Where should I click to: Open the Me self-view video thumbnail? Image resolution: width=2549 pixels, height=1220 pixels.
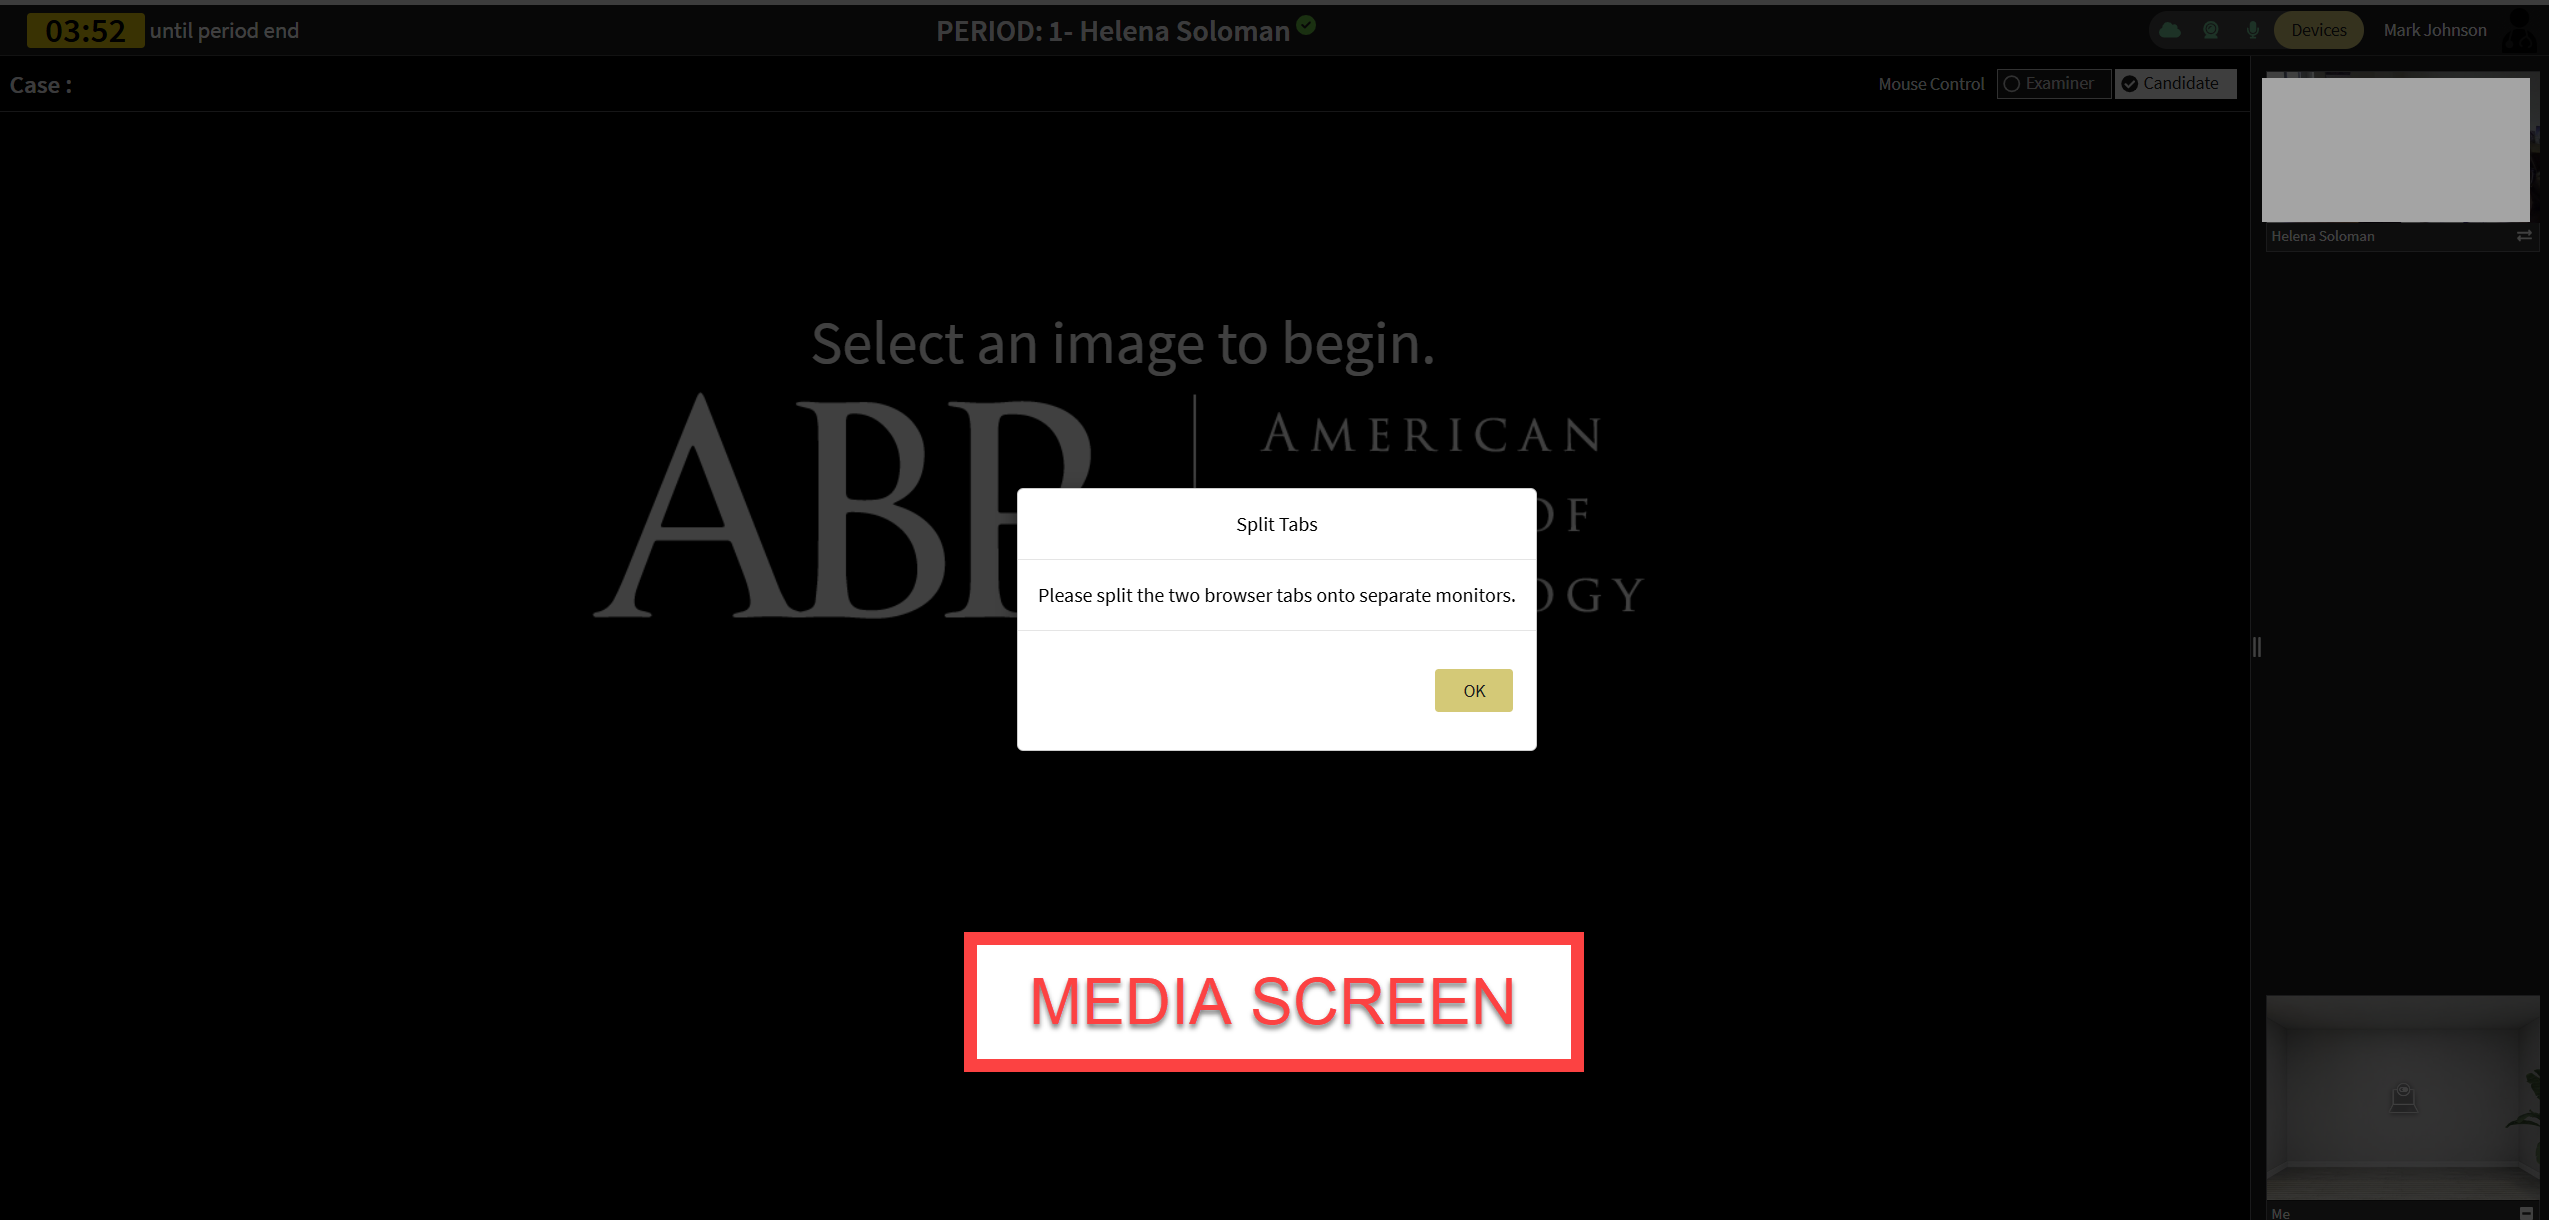(x=2403, y=1097)
